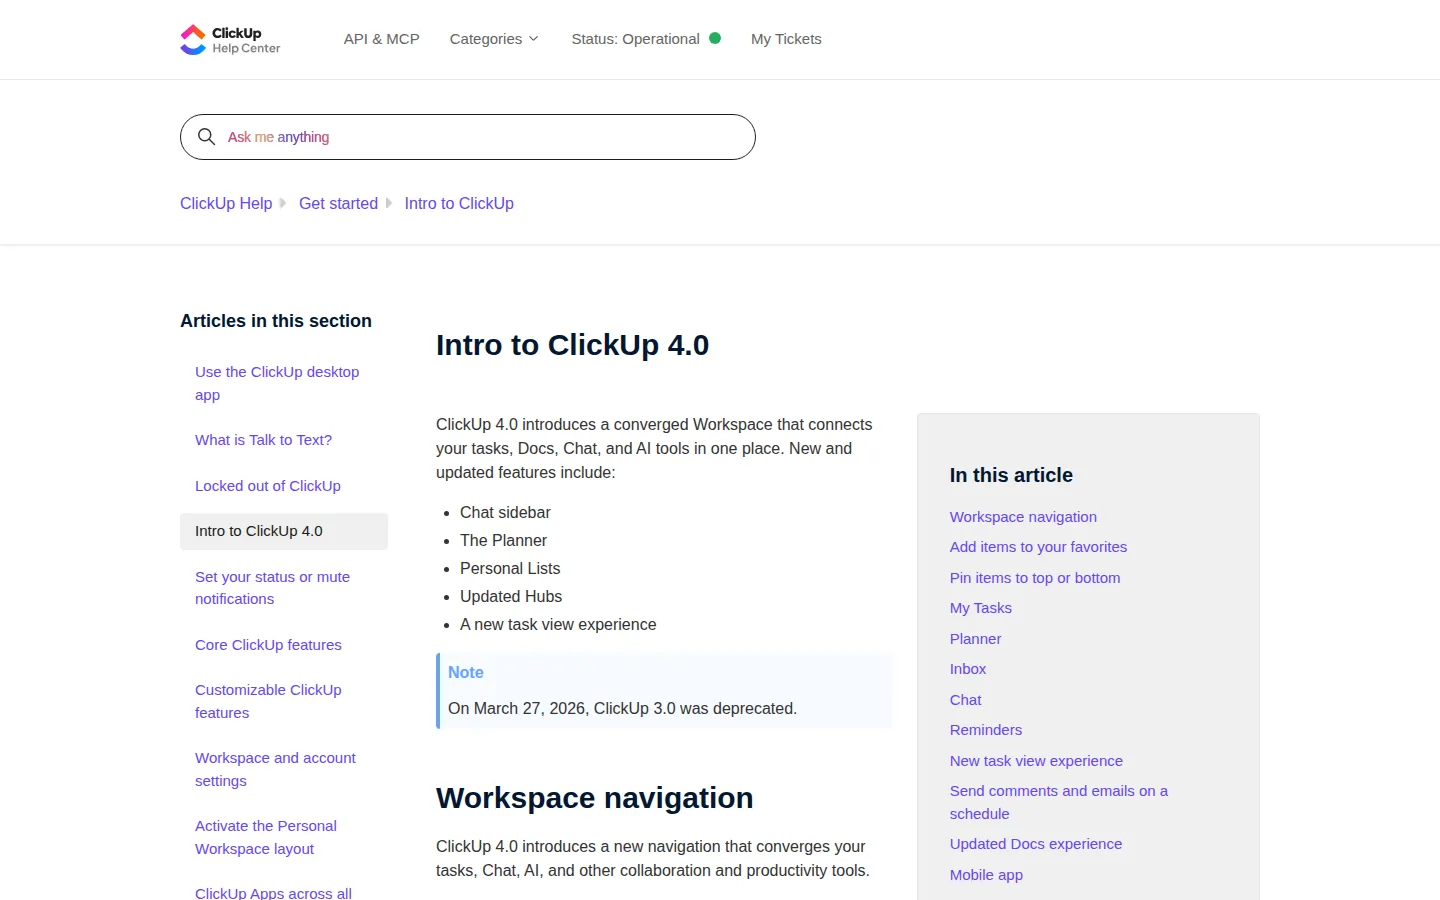Go to My Tickets
Viewport: 1440px width, 900px height.
click(786, 39)
